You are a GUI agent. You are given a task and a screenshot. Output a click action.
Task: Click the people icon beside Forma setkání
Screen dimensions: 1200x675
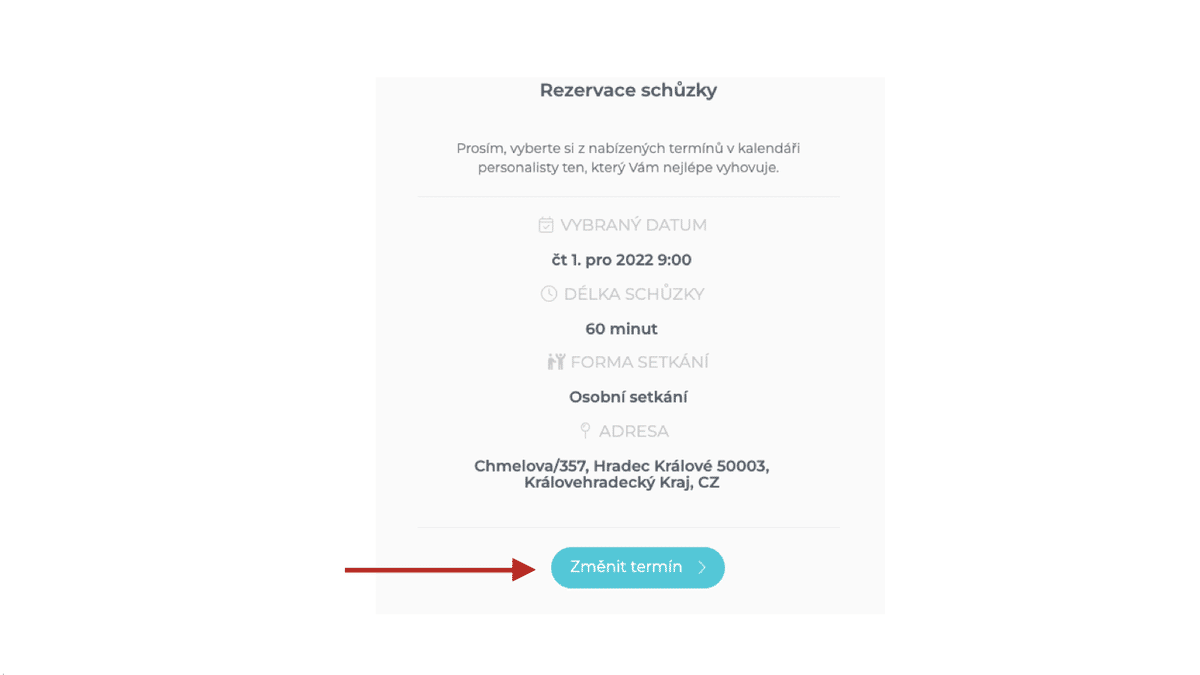[x=556, y=362]
